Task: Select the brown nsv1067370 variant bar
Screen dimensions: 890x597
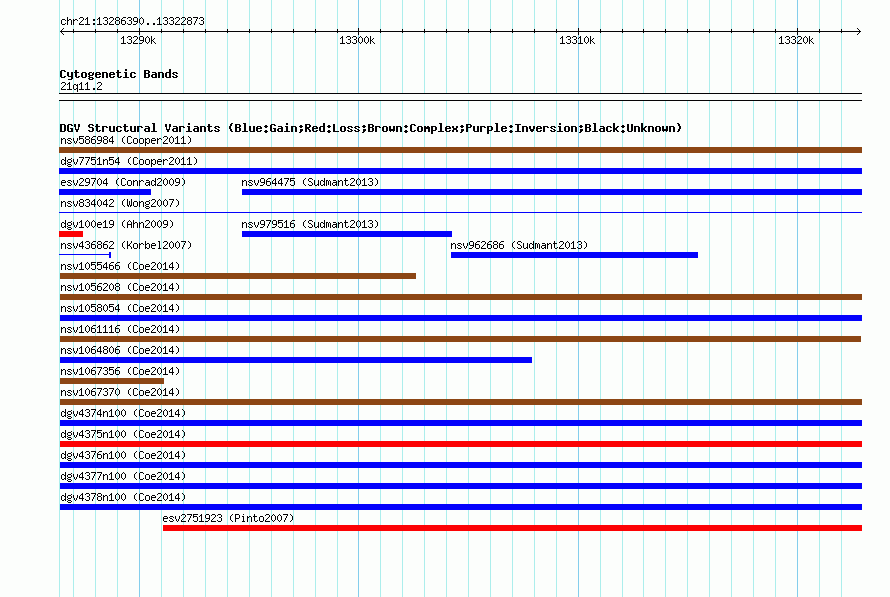Action: [460, 402]
